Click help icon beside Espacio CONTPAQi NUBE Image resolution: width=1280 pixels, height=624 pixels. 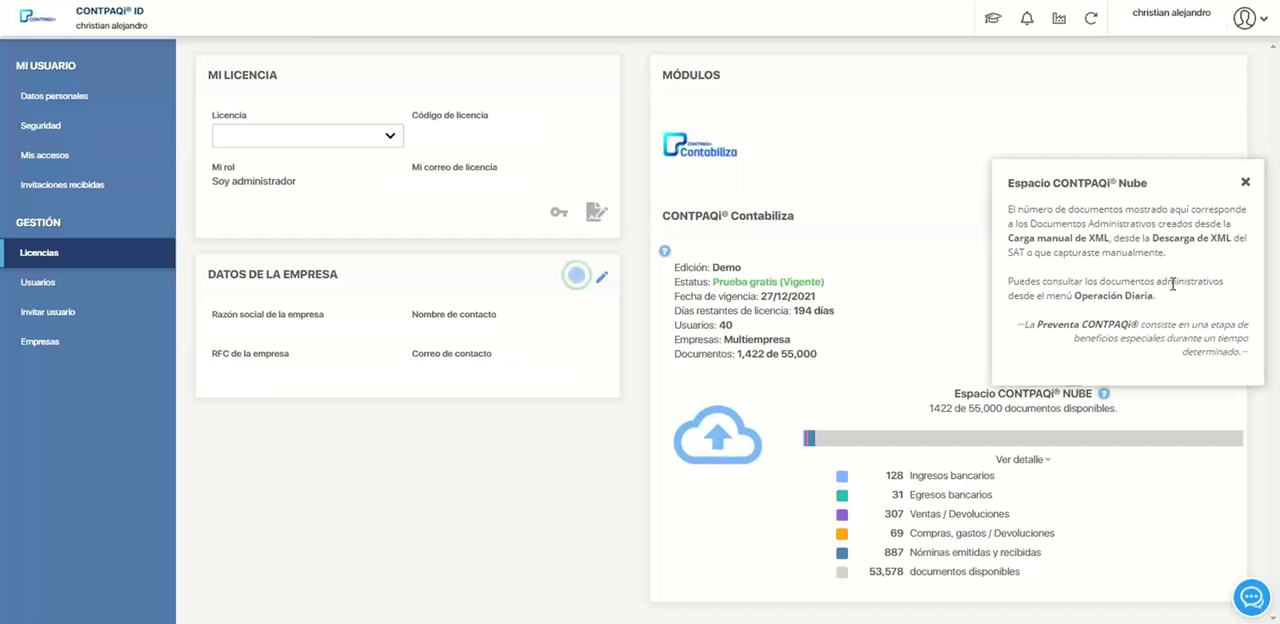(x=1104, y=394)
